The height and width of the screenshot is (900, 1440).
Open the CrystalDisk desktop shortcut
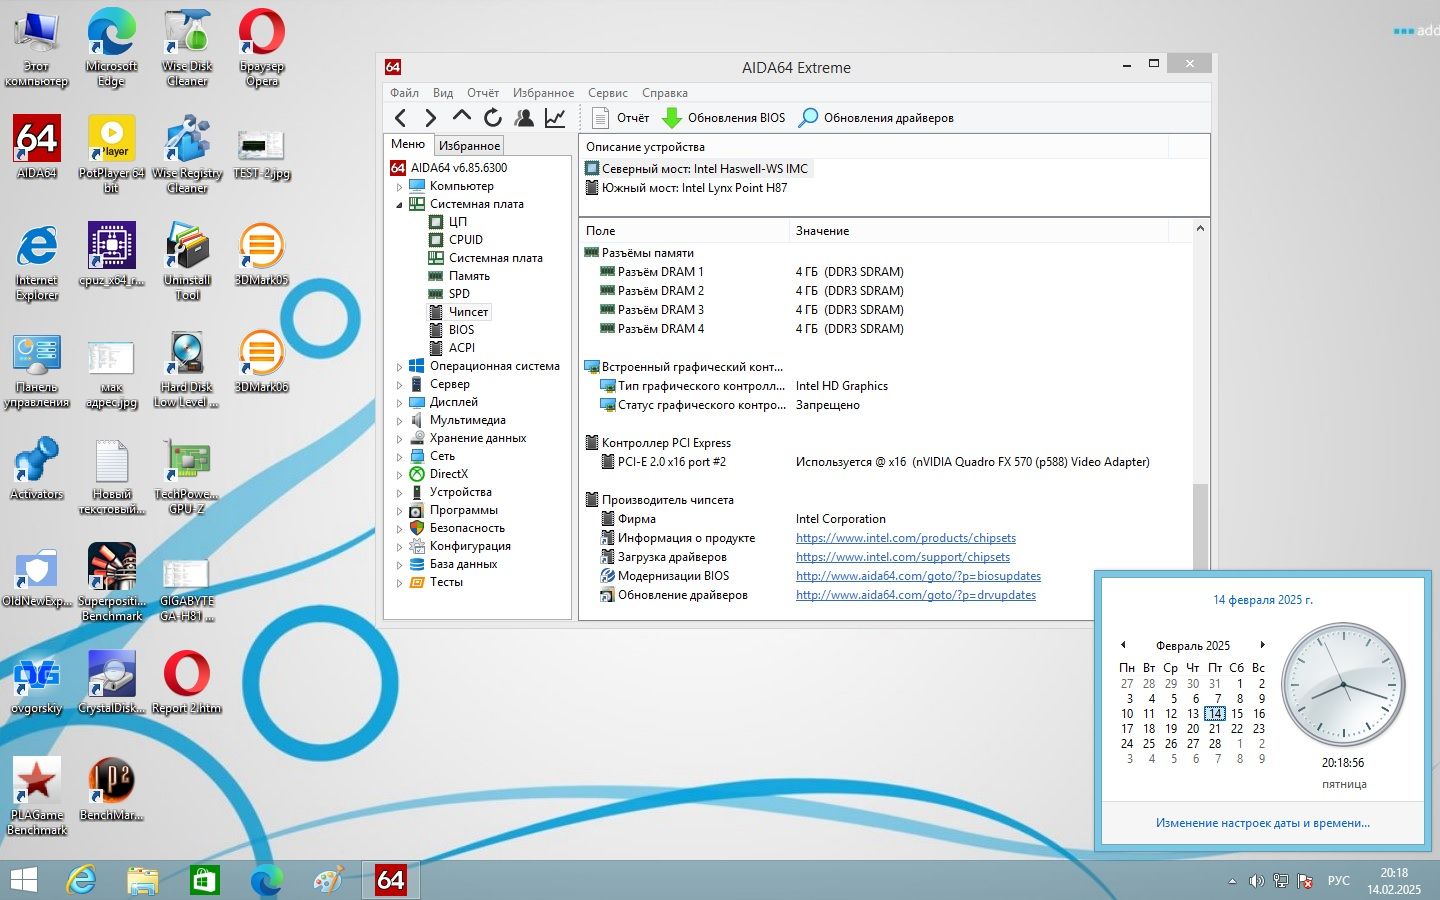tap(111, 682)
